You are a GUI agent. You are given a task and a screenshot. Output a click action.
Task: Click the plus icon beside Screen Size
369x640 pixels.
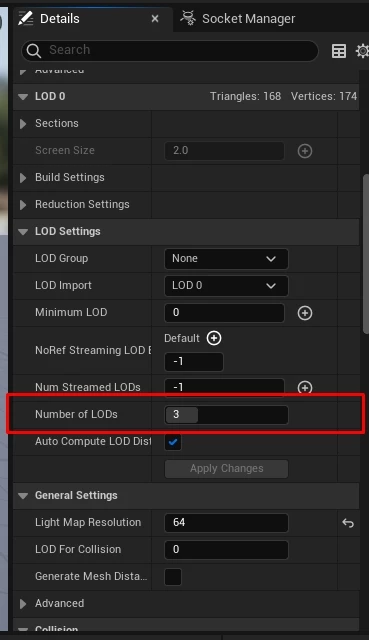(305, 151)
